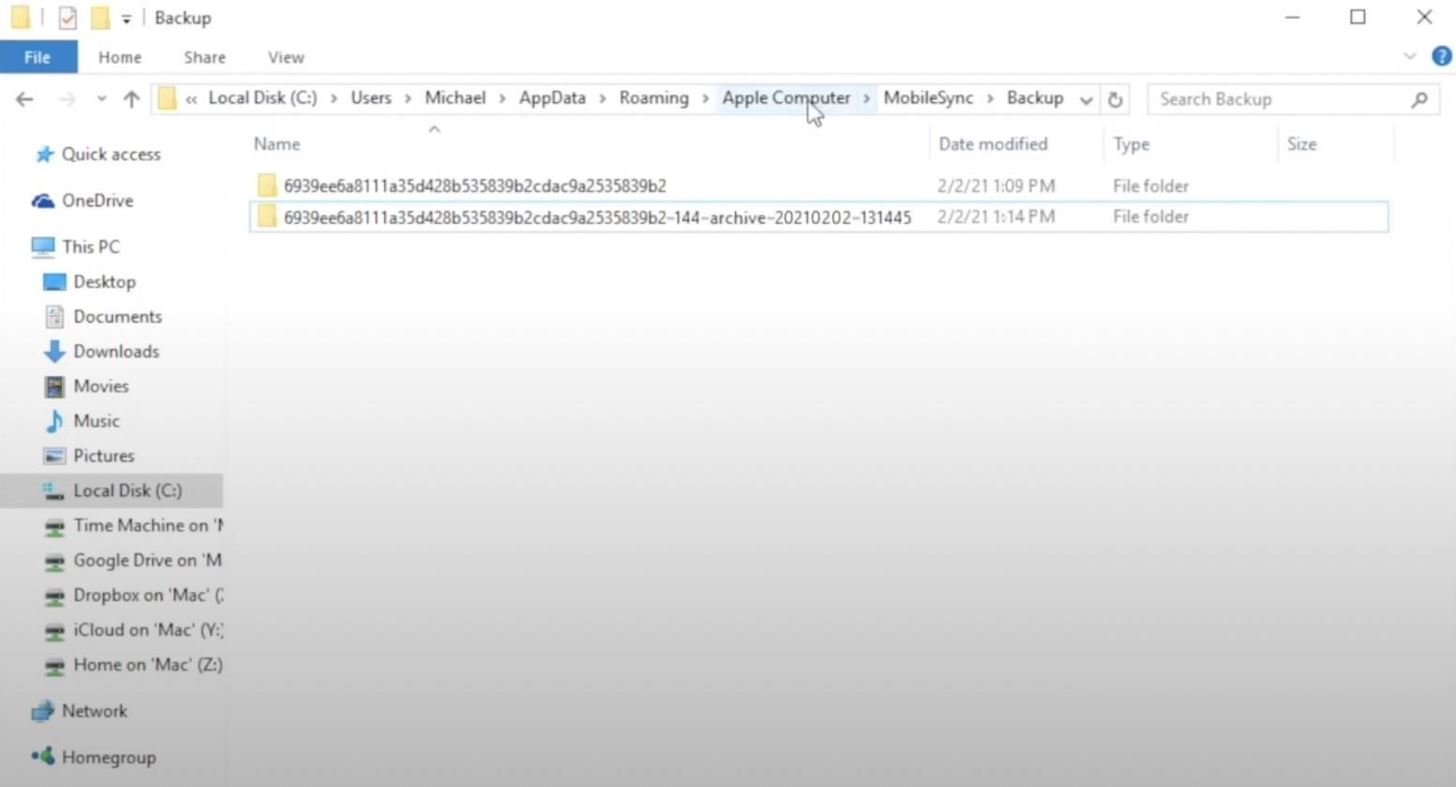The height and width of the screenshot is (787, 1456).
Task: Click the Movies icon in sidebar
Action: [55, 387]
